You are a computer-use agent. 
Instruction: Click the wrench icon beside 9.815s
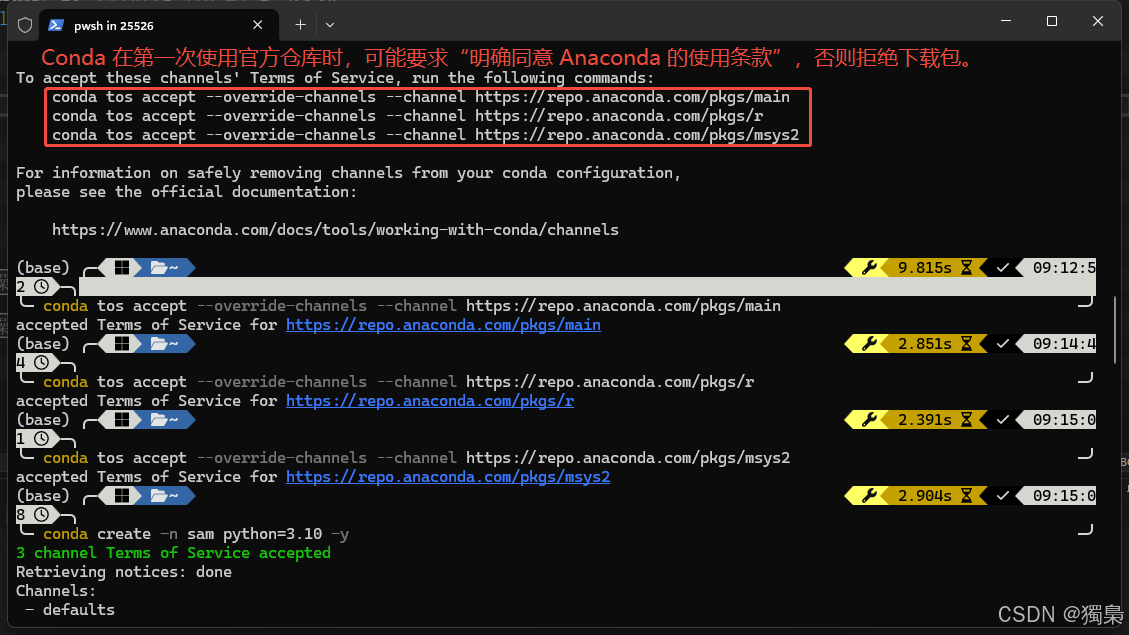pyautogui.click(x=869, y=268)
